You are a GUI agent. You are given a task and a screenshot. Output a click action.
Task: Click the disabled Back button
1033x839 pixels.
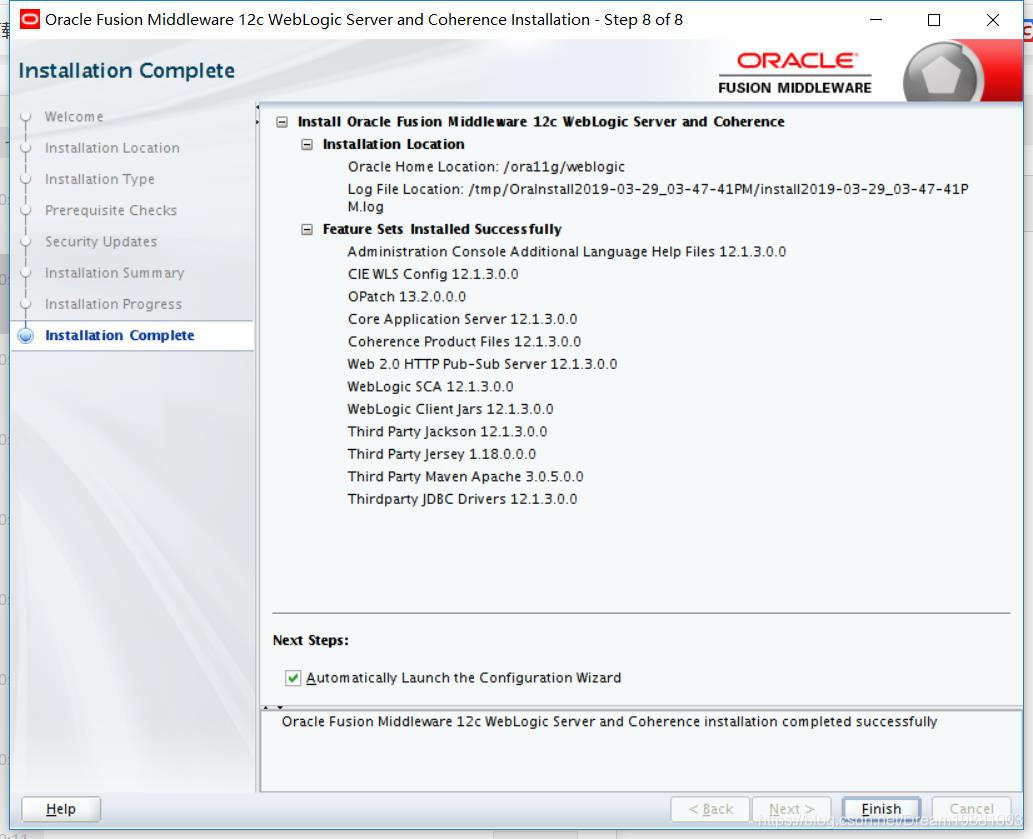pos(710,809)
